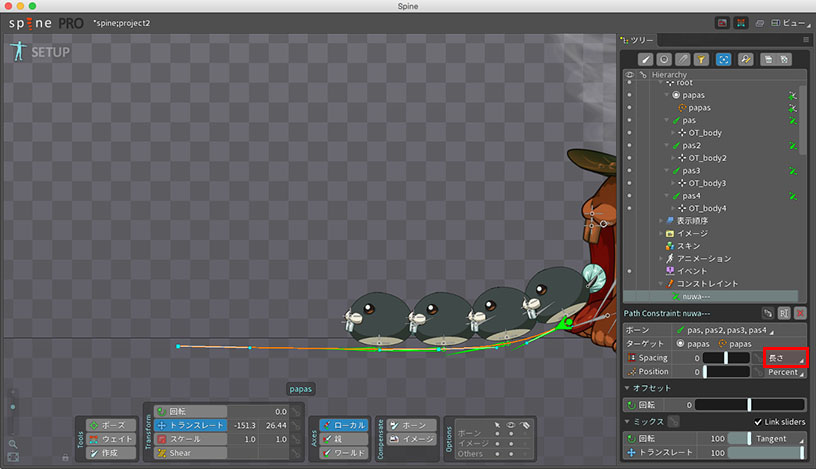The width and height of the screenshot is (816, 469).
Task: Click the offset 回転 slider
Action: pyautogui.click(x=749, y=404)
